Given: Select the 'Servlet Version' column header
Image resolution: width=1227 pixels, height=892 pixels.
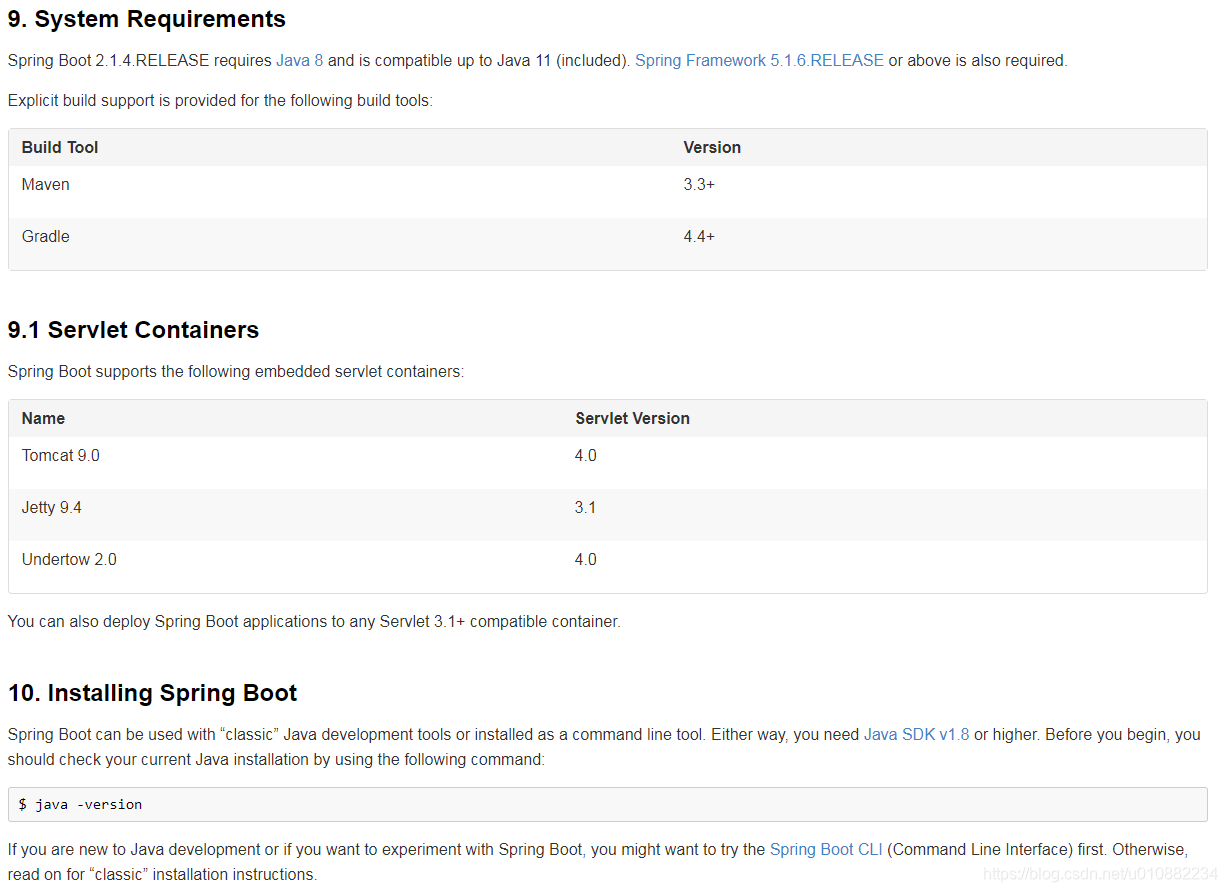Looking at the screenshot, I should point(632,418).
